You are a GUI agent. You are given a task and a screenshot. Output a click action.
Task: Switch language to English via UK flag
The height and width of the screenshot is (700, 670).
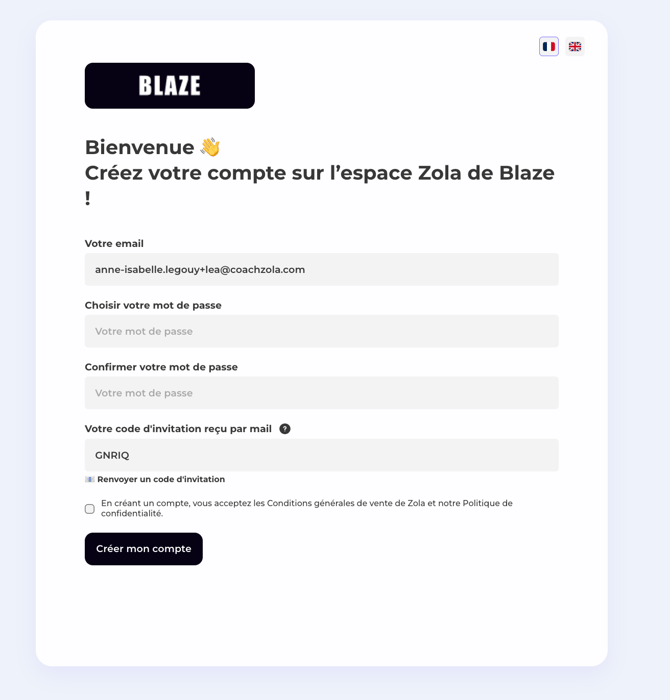tap(575, 47)
